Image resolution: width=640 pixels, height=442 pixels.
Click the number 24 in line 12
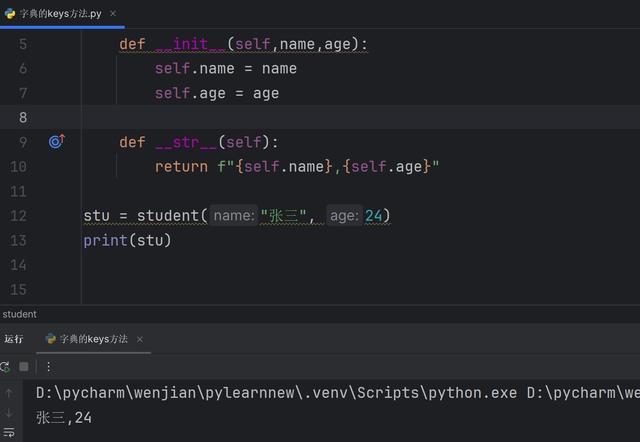pyautogui.click(x=373, y=215)
